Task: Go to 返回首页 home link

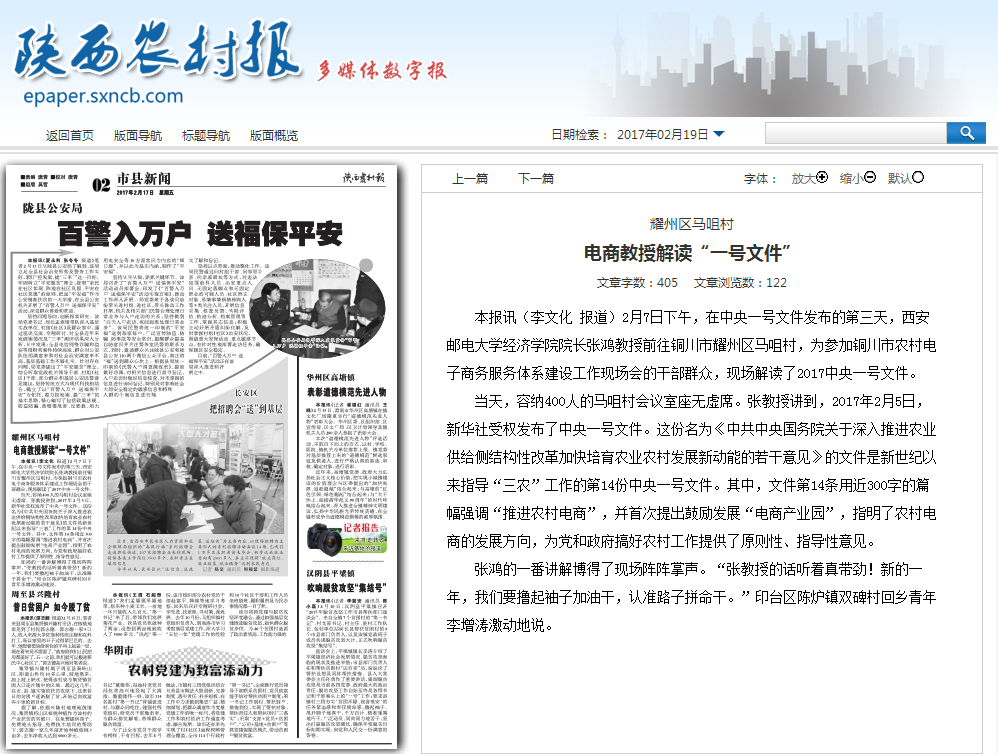Action: pos(70,135)
